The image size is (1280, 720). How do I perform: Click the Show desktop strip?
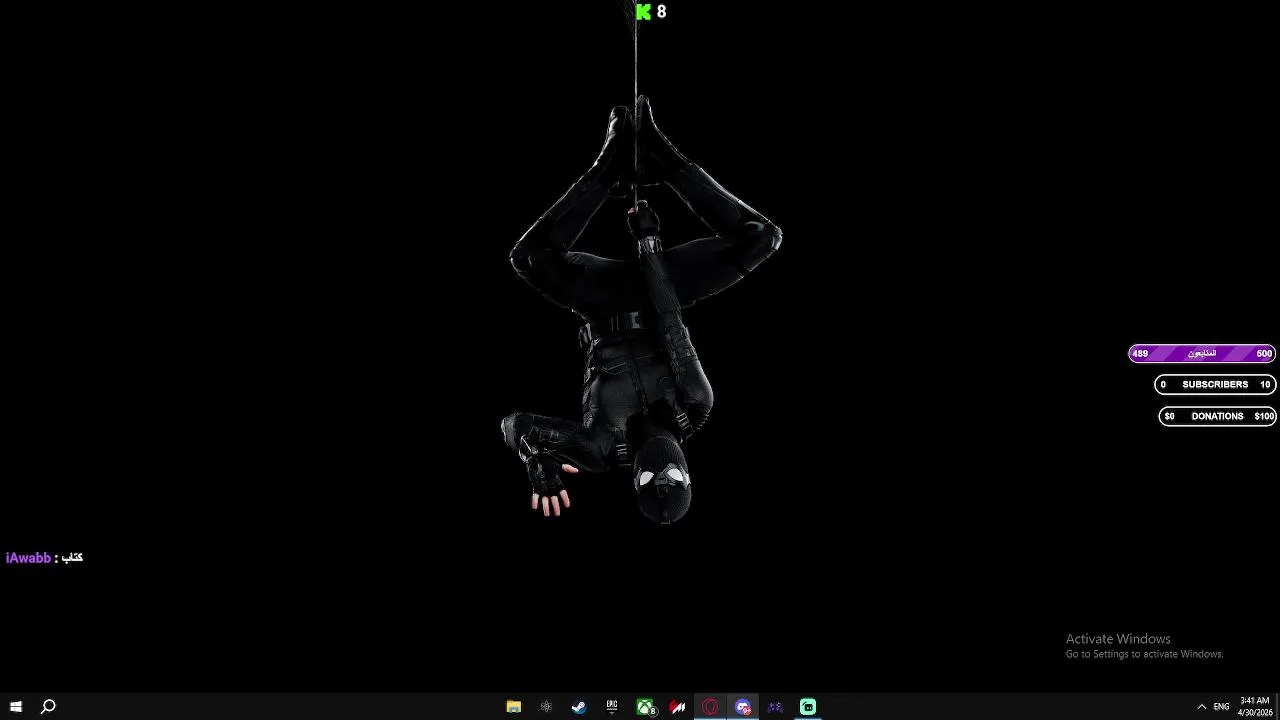(x=1277, y=706)
